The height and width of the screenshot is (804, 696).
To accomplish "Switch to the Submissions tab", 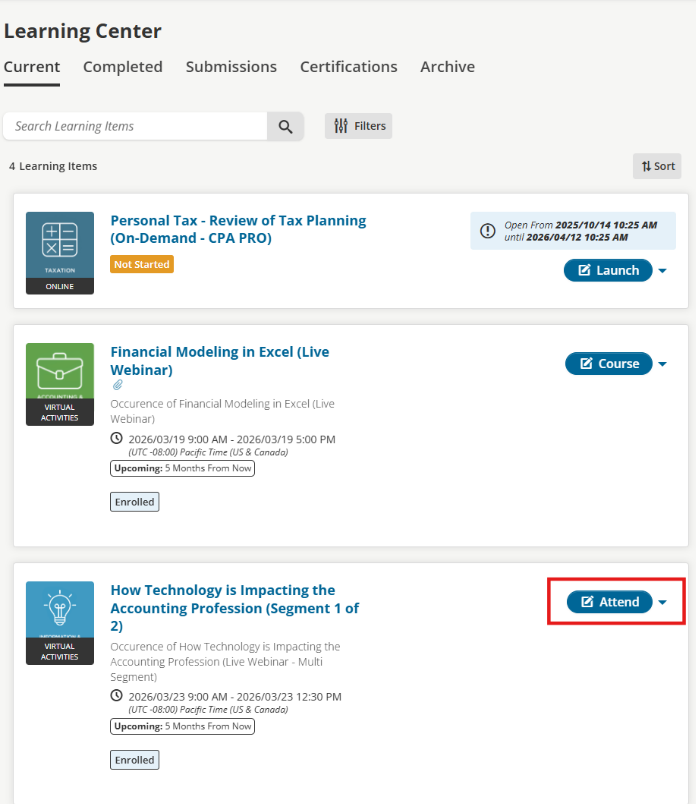I will pos(231,67).
